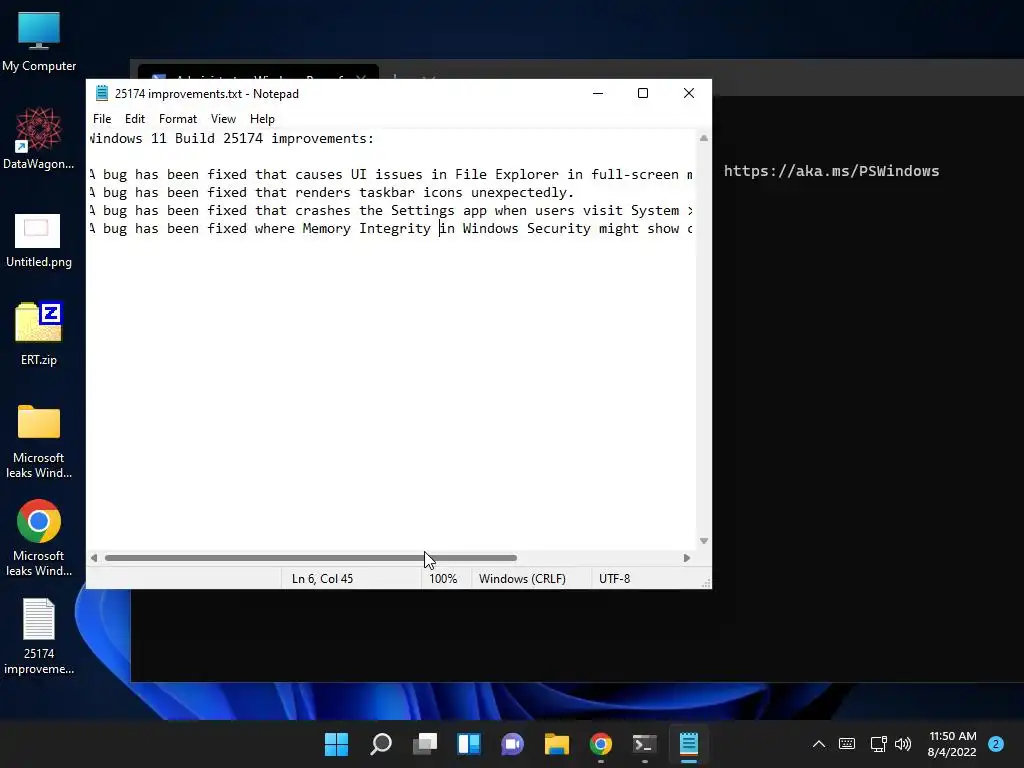Show hidden tray icons chevron
The image size is (1024, 768).
(x=818, y=744)
